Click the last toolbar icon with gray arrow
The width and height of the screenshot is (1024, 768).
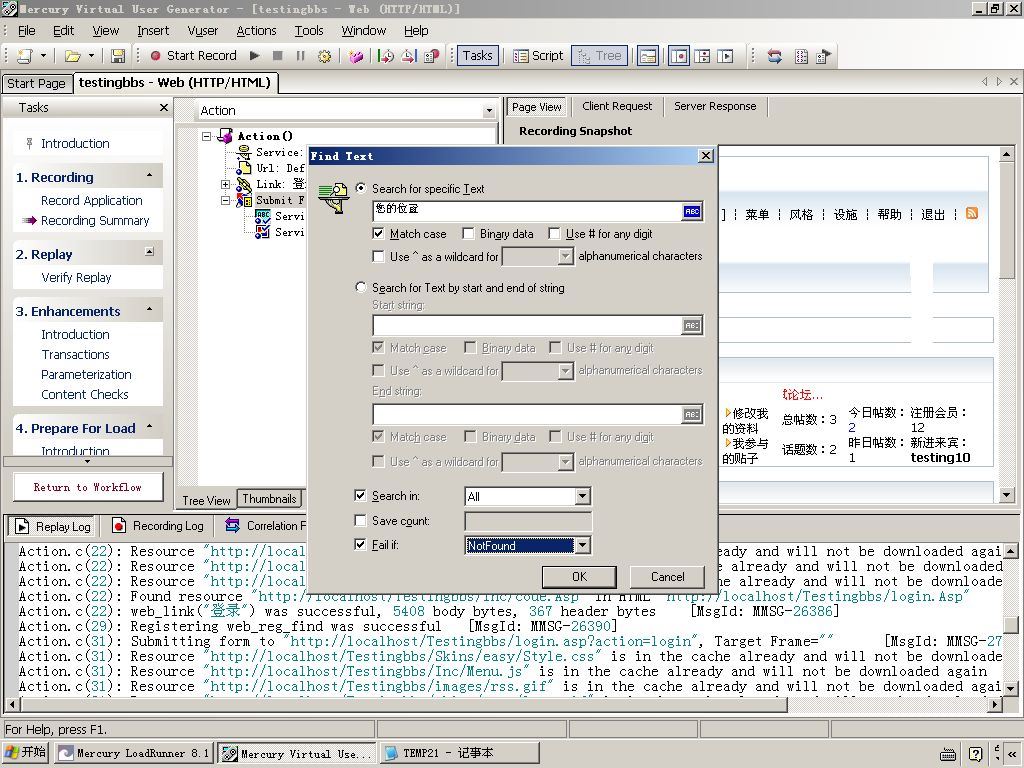pos(824,56)
